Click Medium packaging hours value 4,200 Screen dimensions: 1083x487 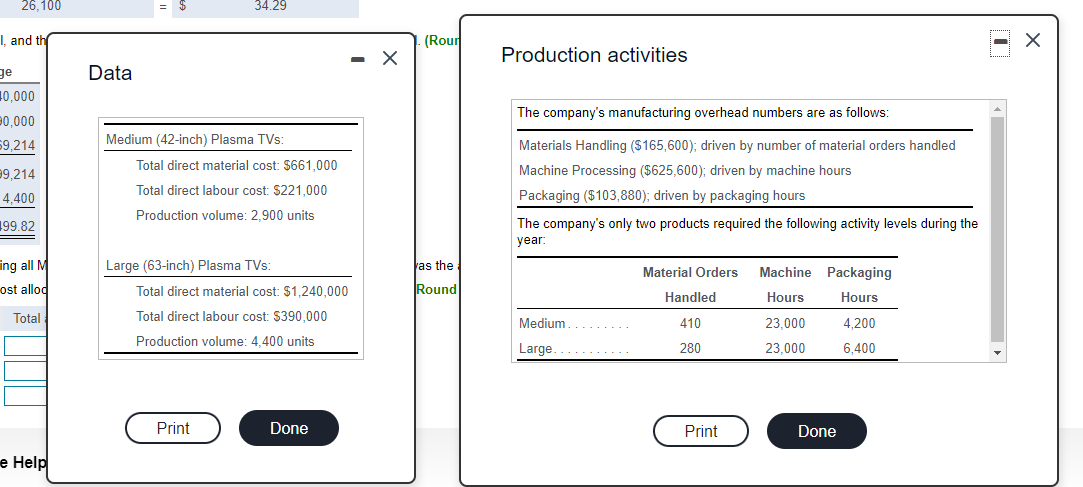pos(859,323)
